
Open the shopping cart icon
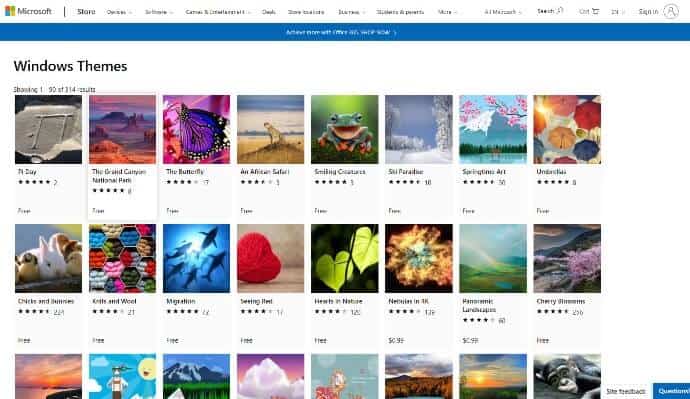[x=595, y=11]
